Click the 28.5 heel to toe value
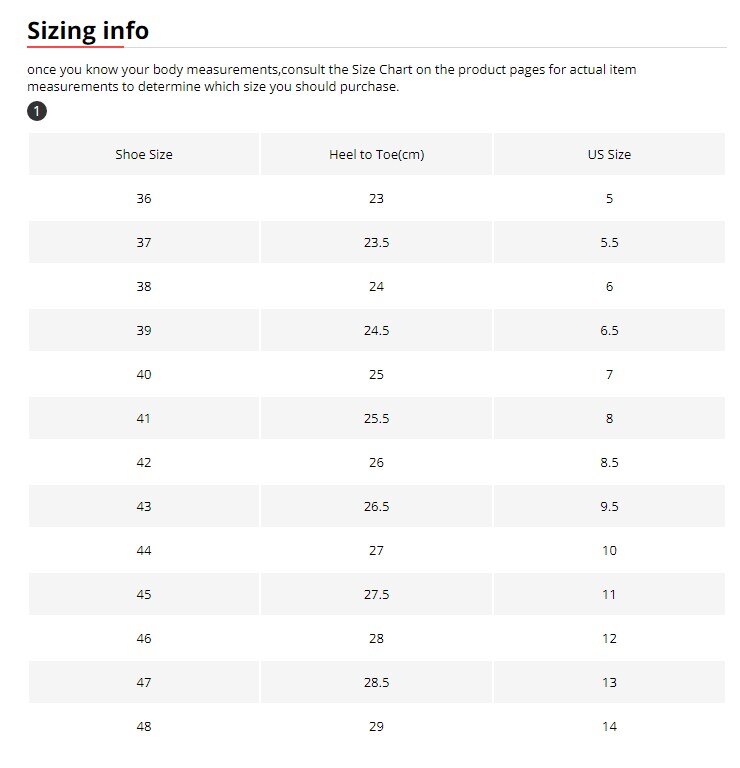The width and height of the screenshot is (740, 768). click(x=376, y=683)
